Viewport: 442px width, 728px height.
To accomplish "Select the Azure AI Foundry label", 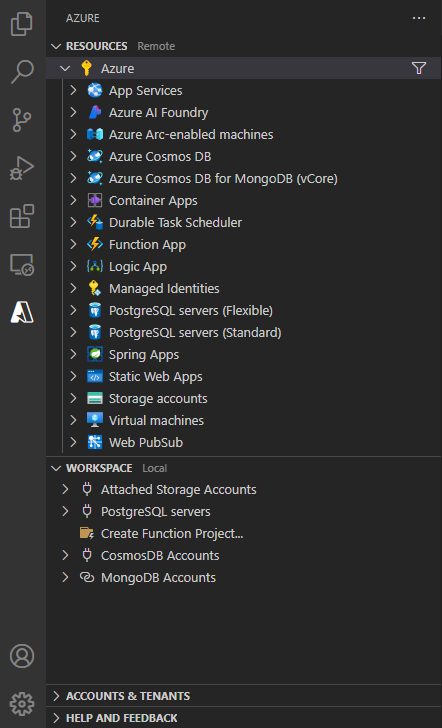I will pos(158,112).
